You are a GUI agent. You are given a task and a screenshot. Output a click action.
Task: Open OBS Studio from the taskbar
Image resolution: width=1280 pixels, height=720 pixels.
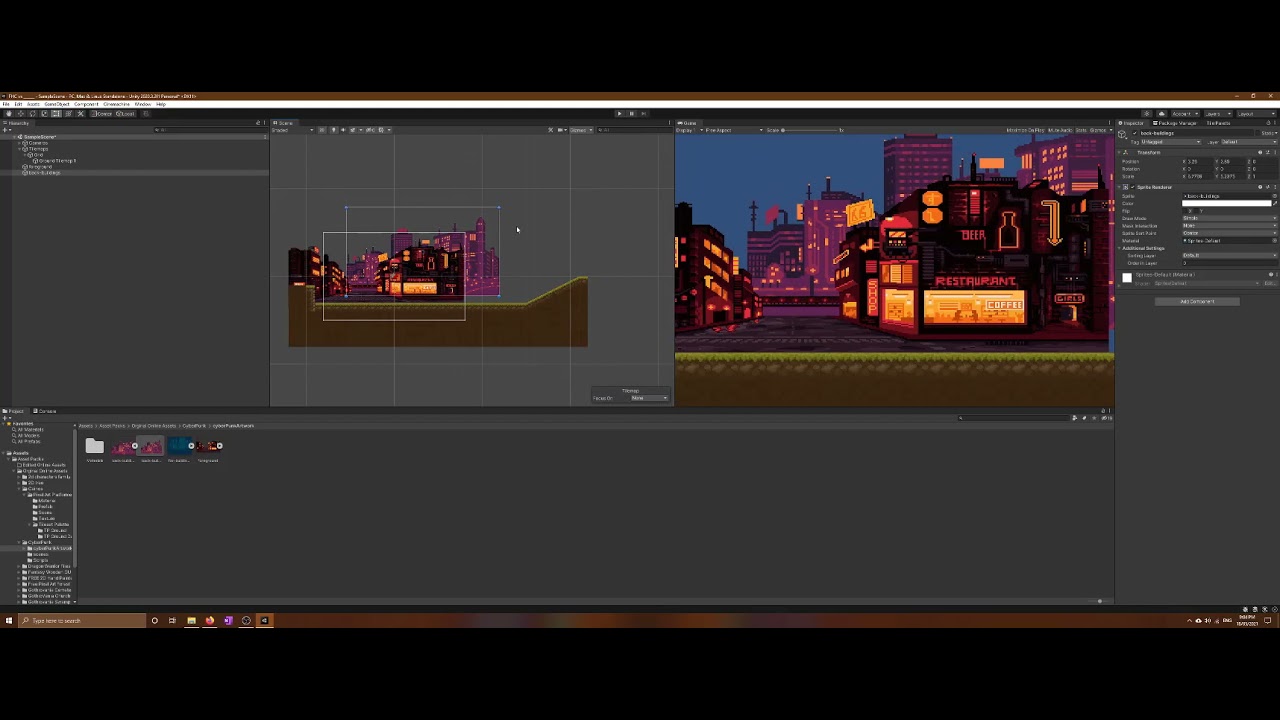246,621
